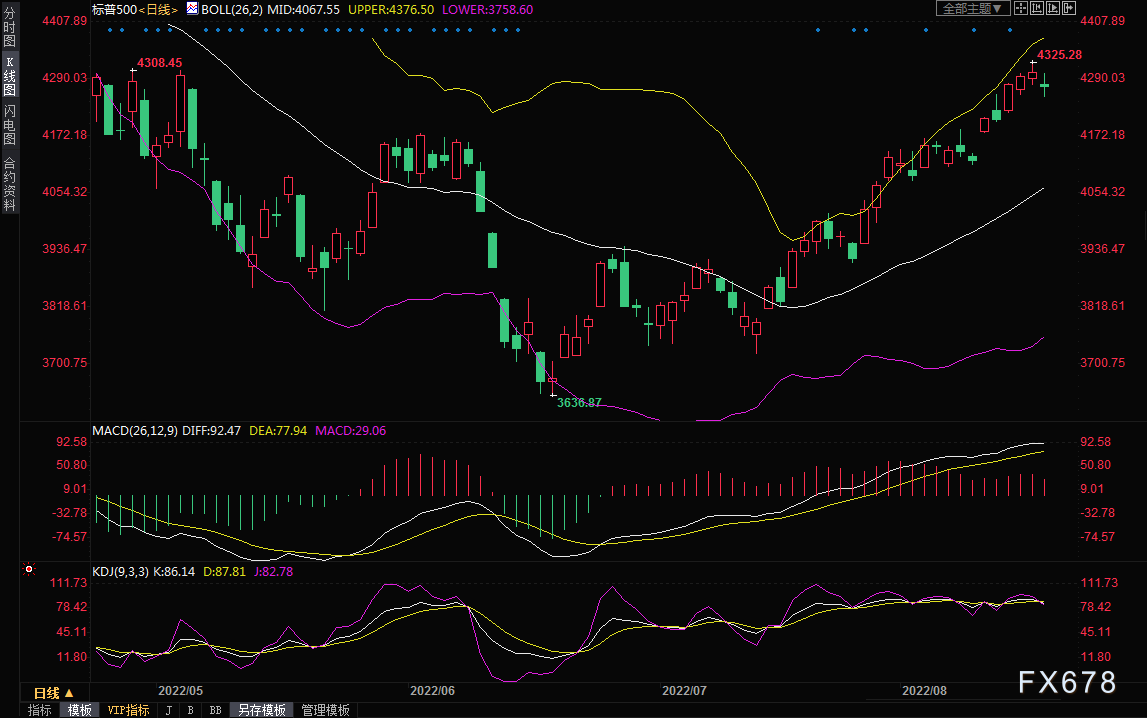Viewport: 1147px width, 718px height.
Task: Click the chart playback icon
Action: click(x=1053, y=8)
